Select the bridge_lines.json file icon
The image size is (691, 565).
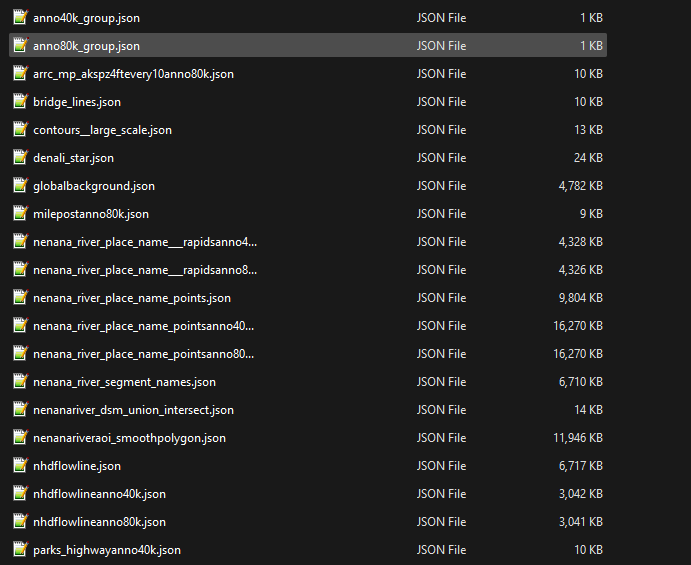20,102
